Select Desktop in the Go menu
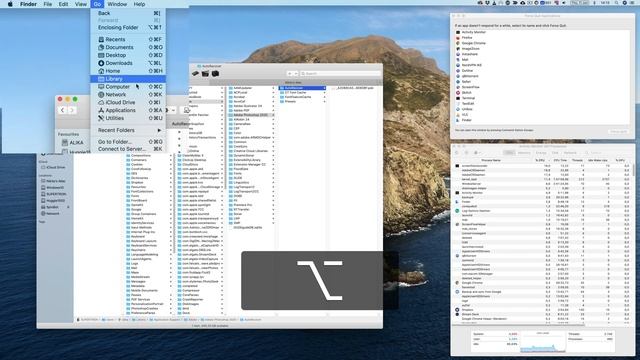This screenshot has width=640, height=360. point(128,55)
